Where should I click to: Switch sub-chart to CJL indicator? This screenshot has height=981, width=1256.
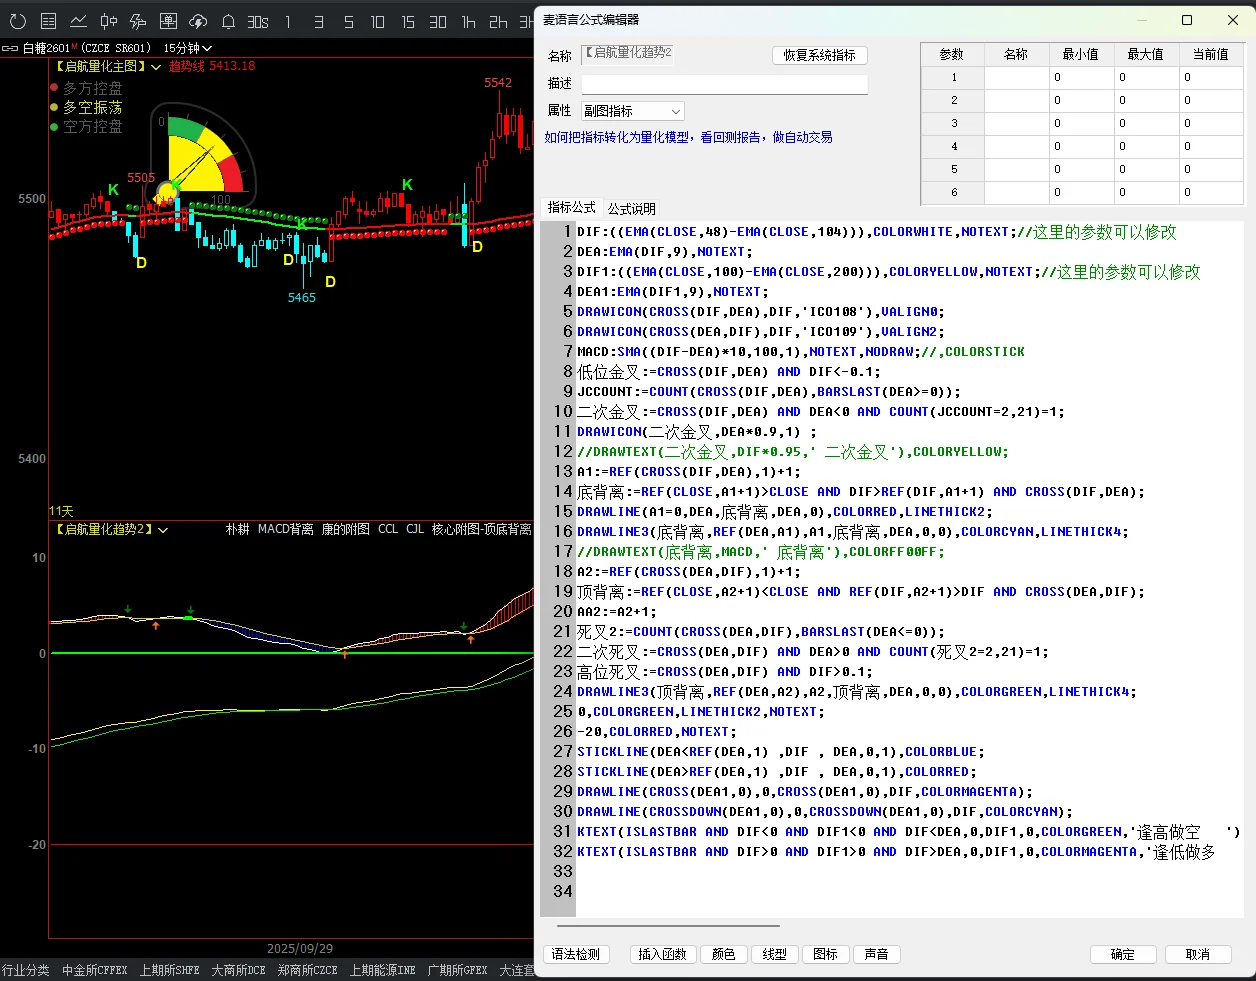(415, 529)
